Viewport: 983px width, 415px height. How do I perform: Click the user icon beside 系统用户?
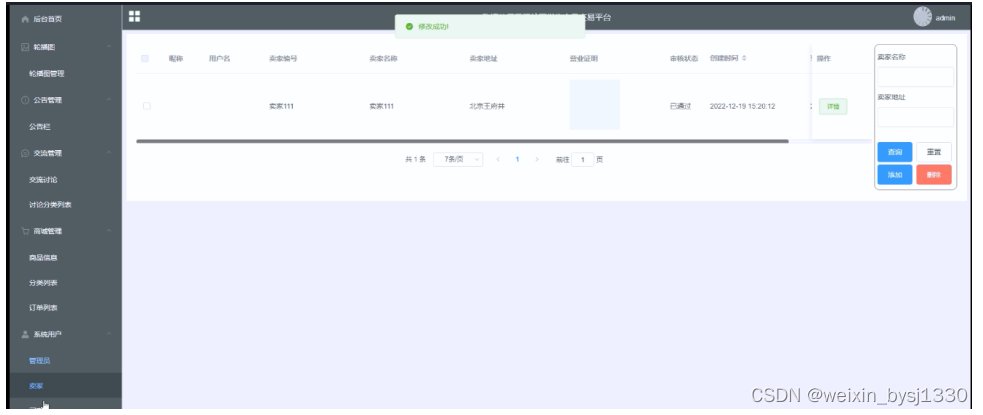(26, 334)
